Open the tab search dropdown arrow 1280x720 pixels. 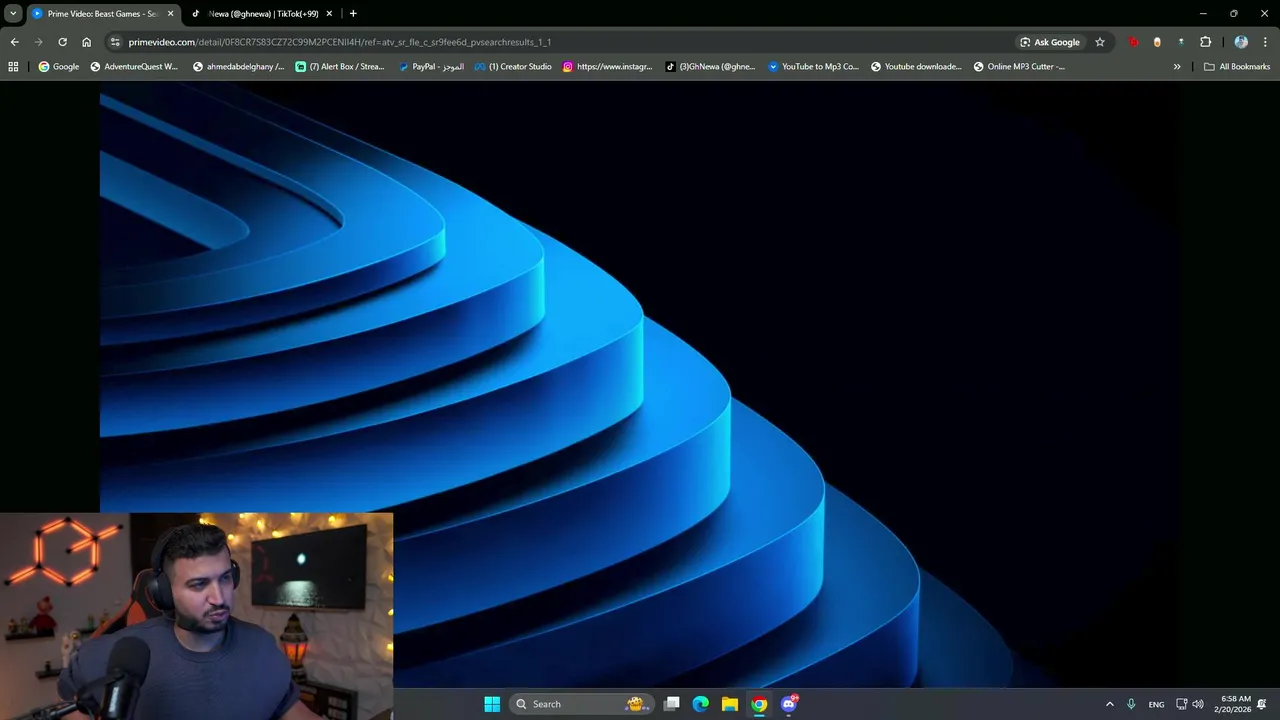click(13, 14)
